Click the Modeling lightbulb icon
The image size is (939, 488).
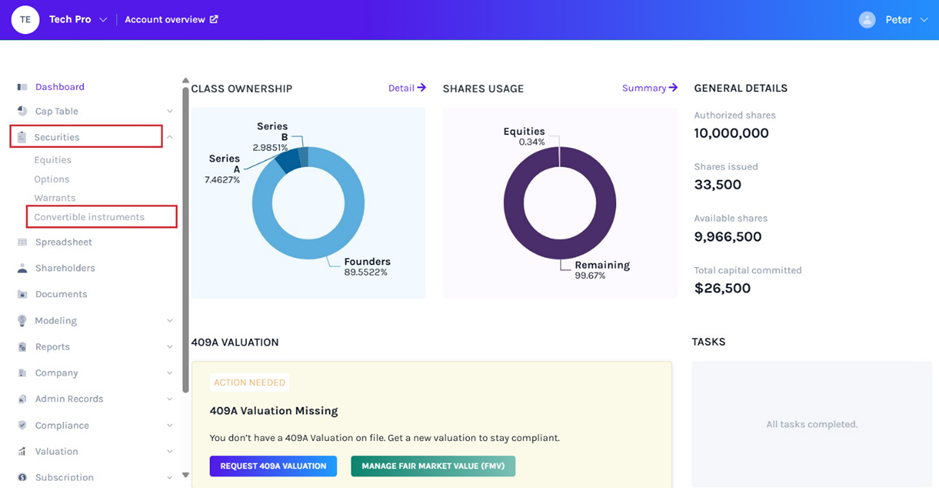pyautogui.click(x=22, y=321)
